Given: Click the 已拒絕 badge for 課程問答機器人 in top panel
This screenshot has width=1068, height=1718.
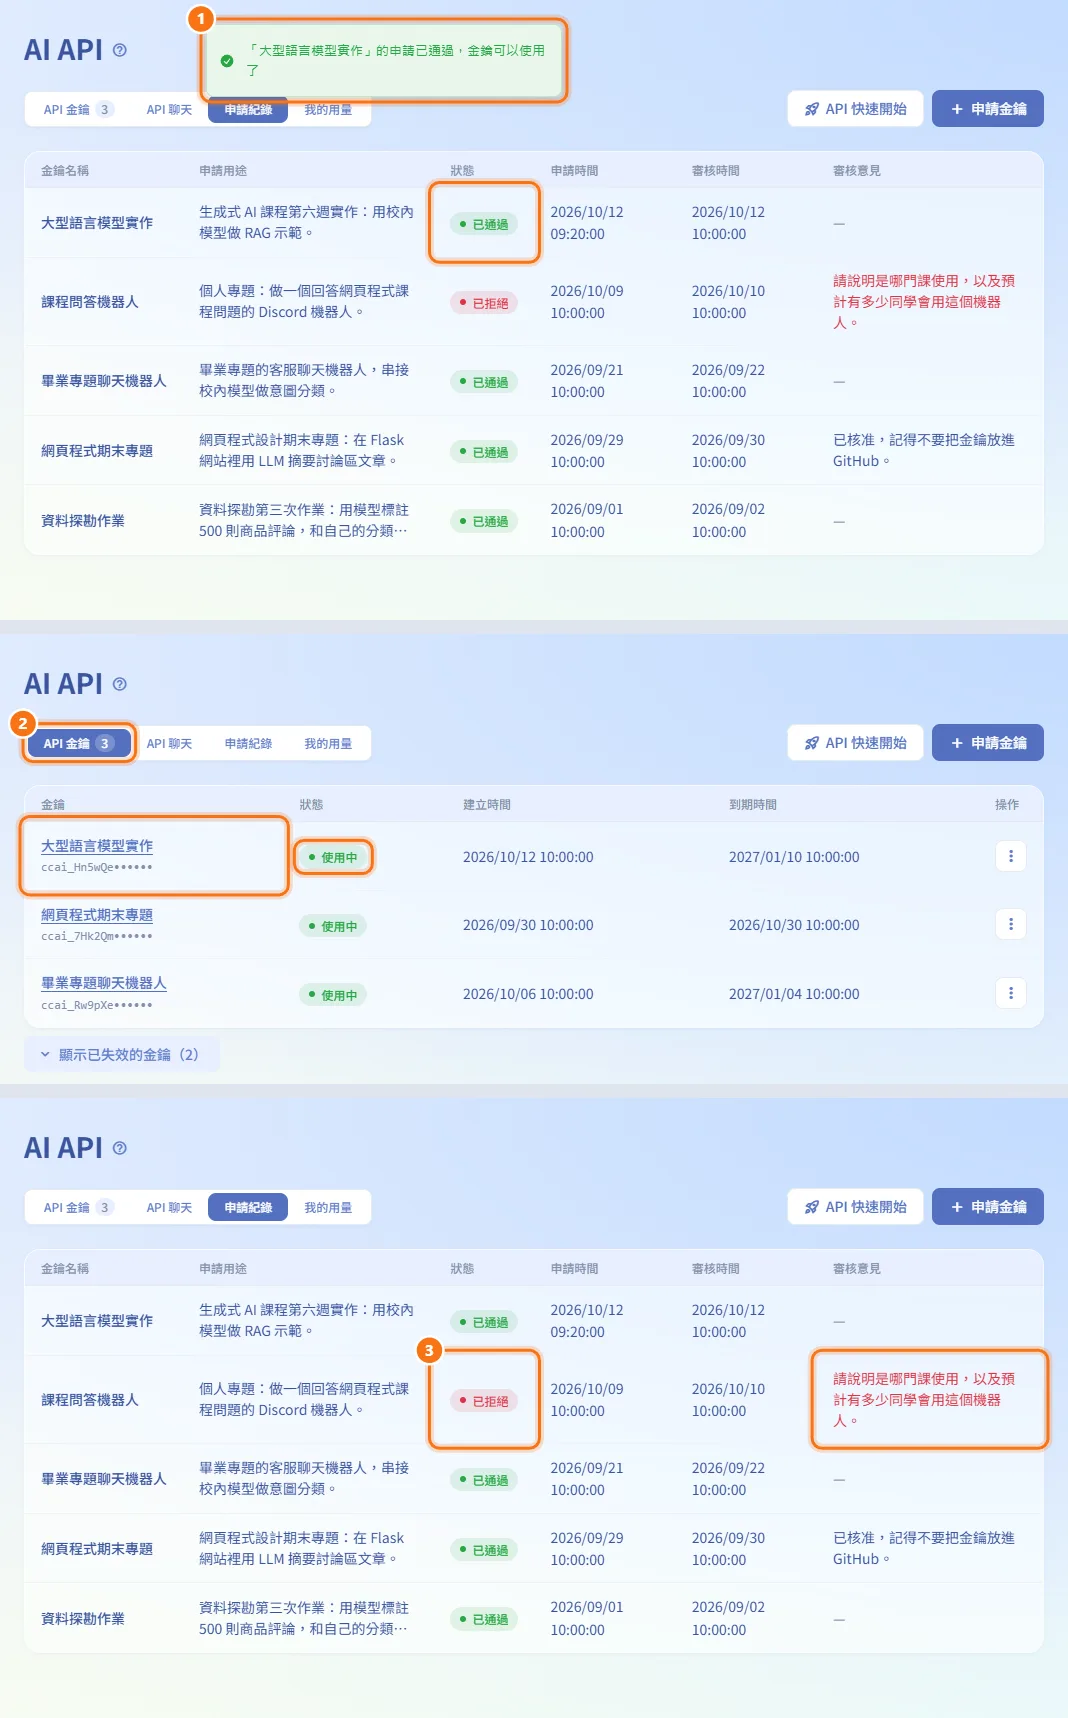Looking at the screenshot, I should [484, 303].
